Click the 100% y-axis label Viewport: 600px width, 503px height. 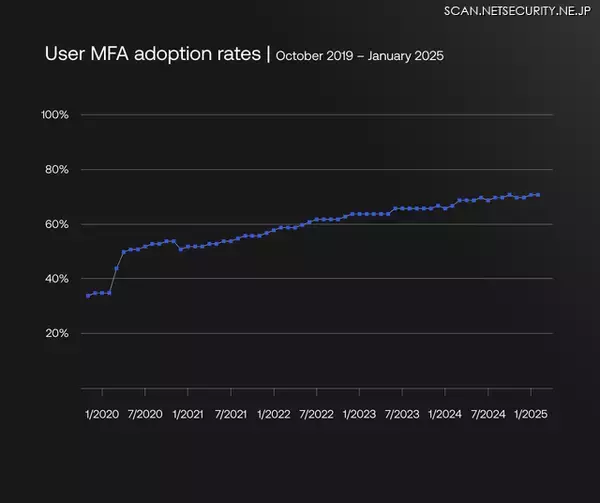[x=54, y=115]
